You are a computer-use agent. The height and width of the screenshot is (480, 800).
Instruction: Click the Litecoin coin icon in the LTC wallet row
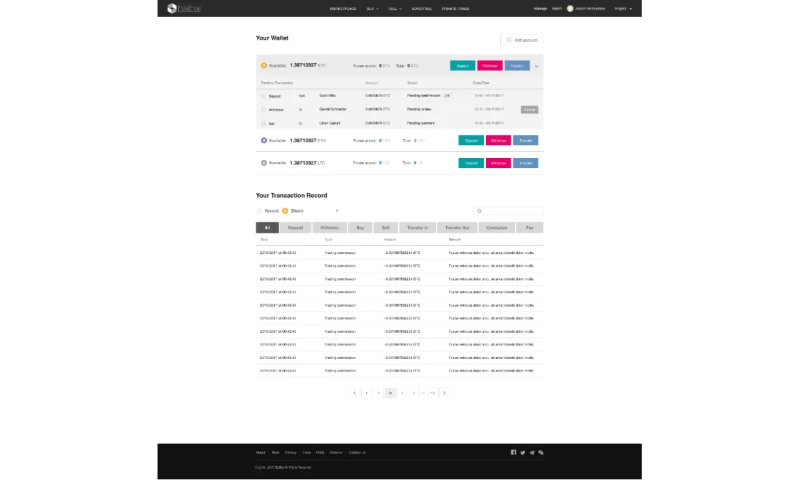[x=264, y=163]
